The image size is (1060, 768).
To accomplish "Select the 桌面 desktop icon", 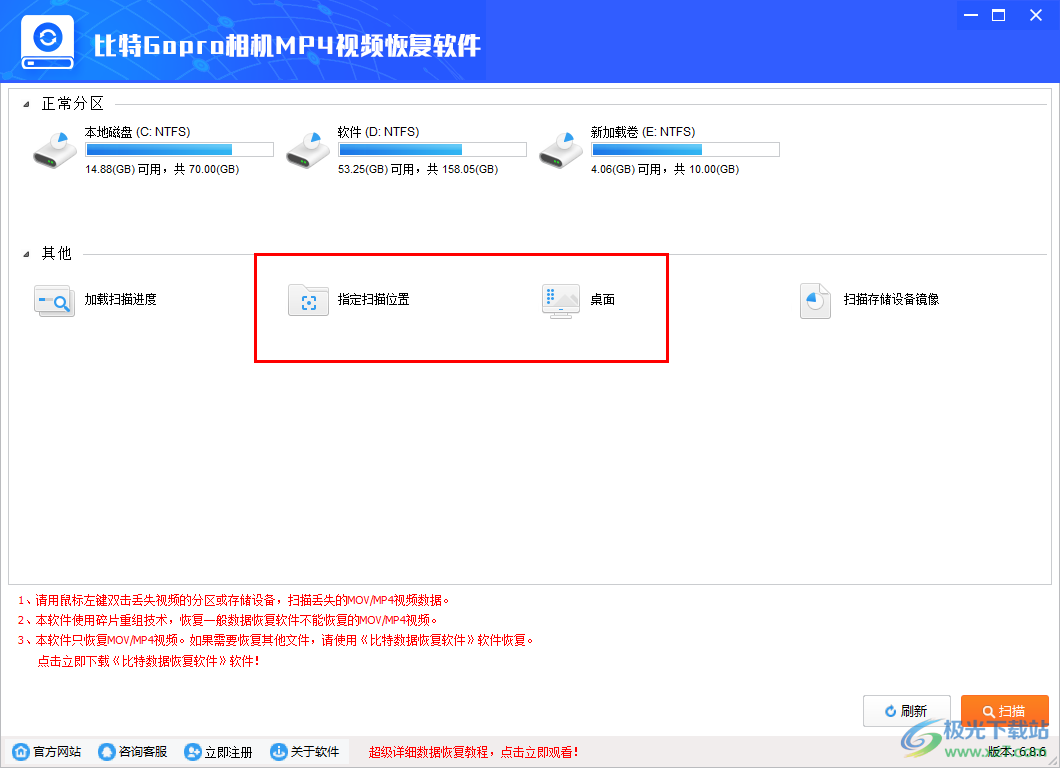I will tap(560, 301).
